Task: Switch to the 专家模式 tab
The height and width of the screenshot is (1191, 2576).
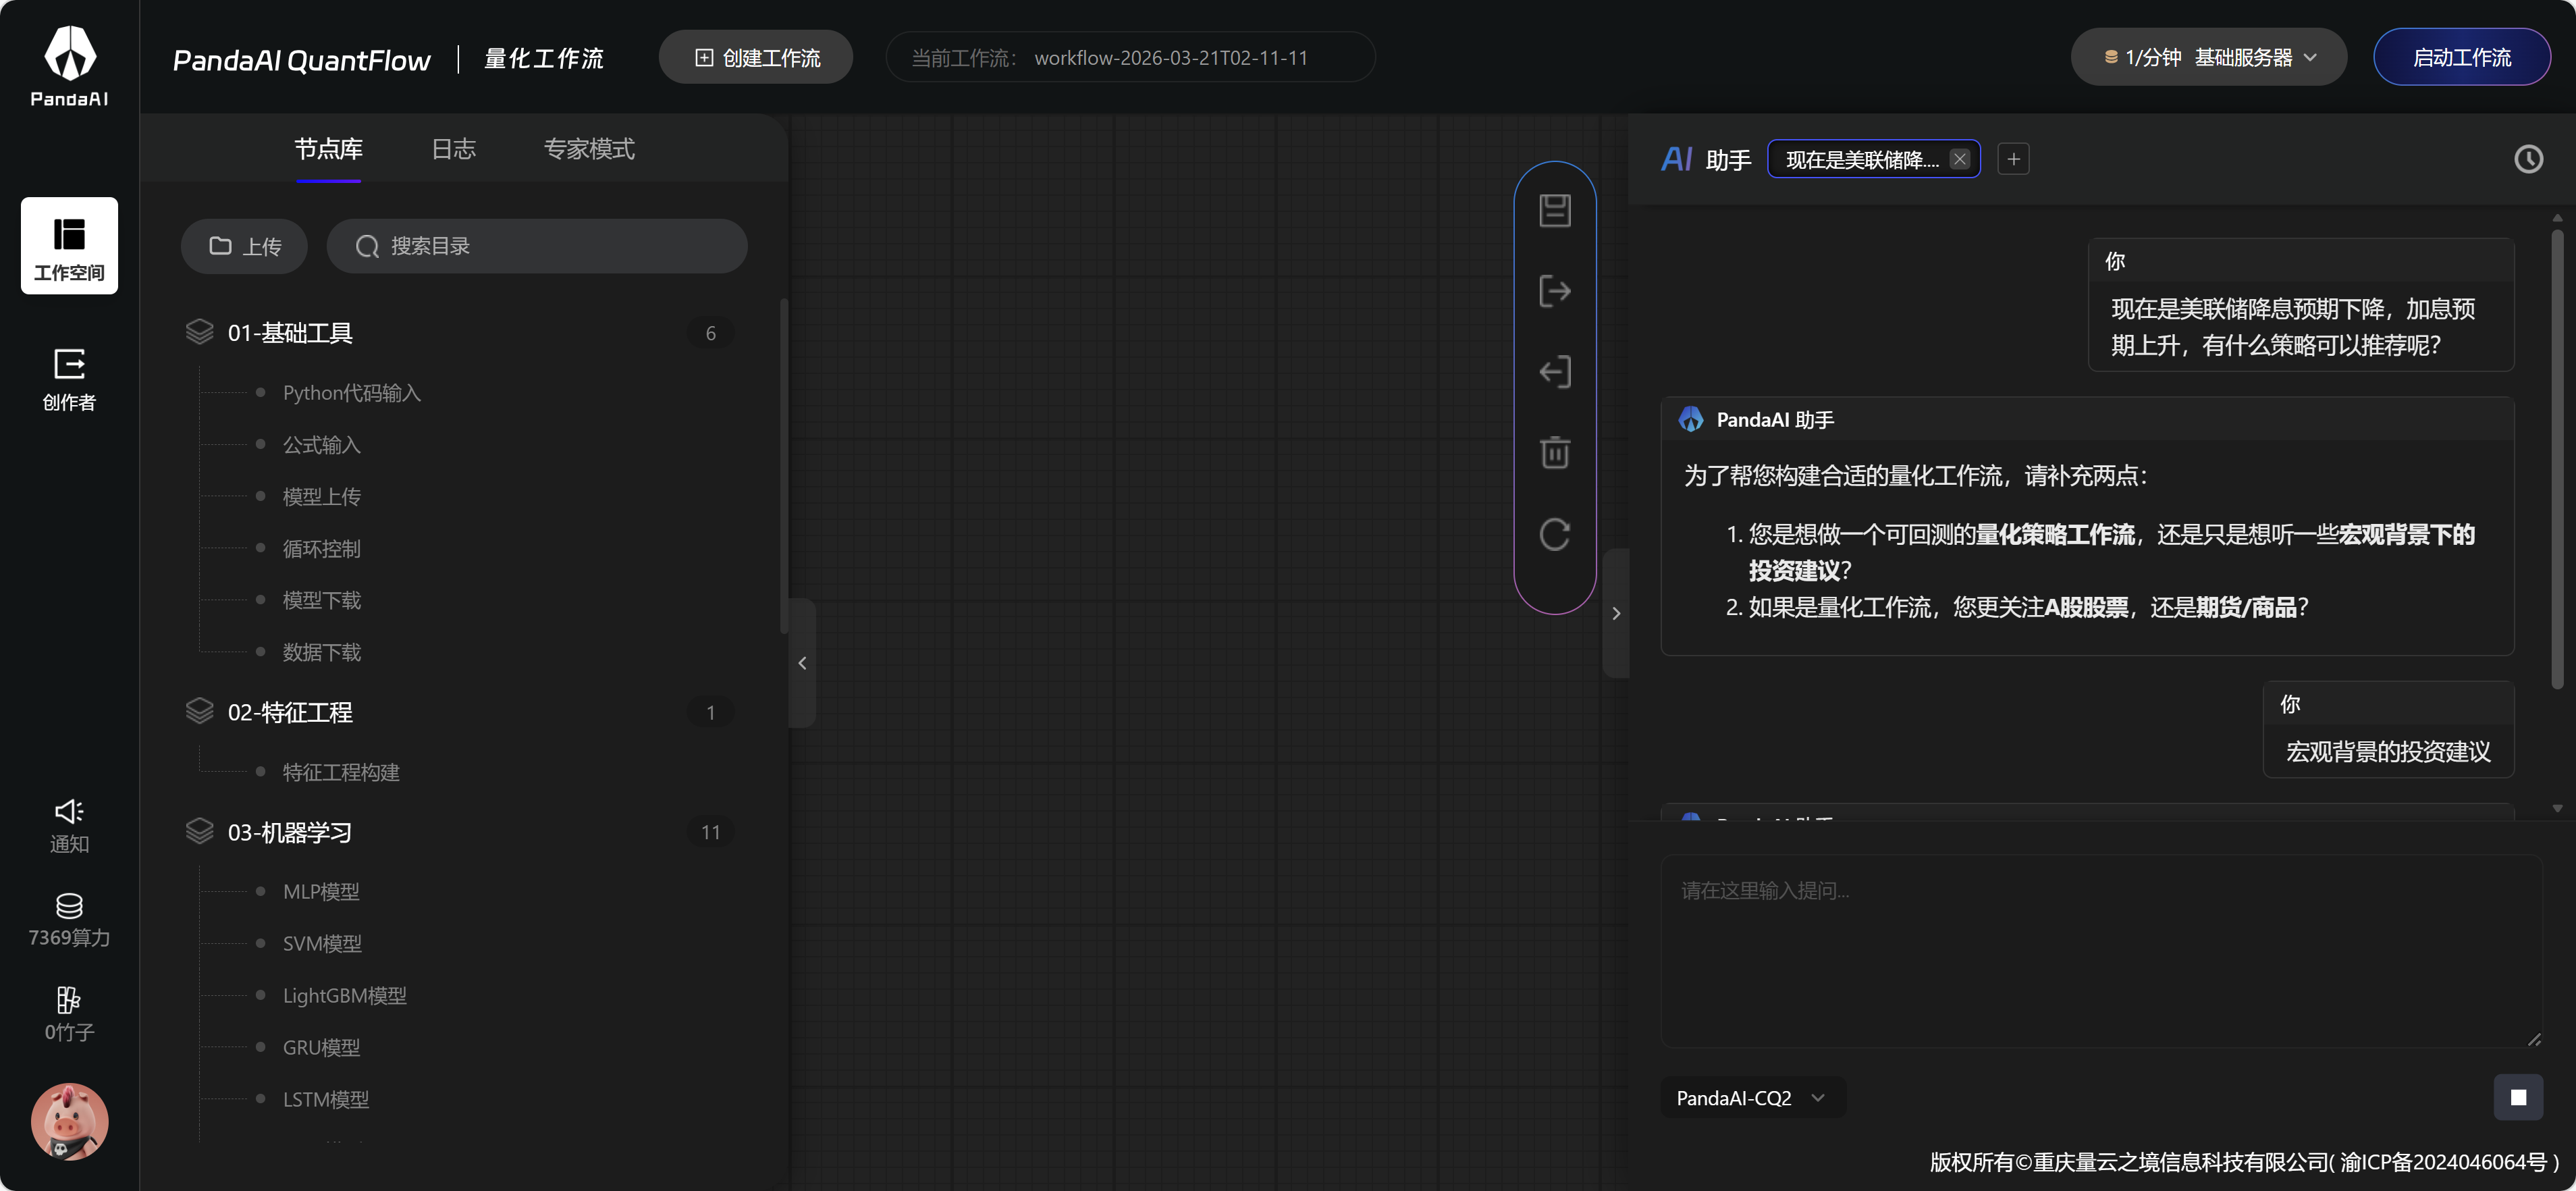Action: tap(589, 149)
